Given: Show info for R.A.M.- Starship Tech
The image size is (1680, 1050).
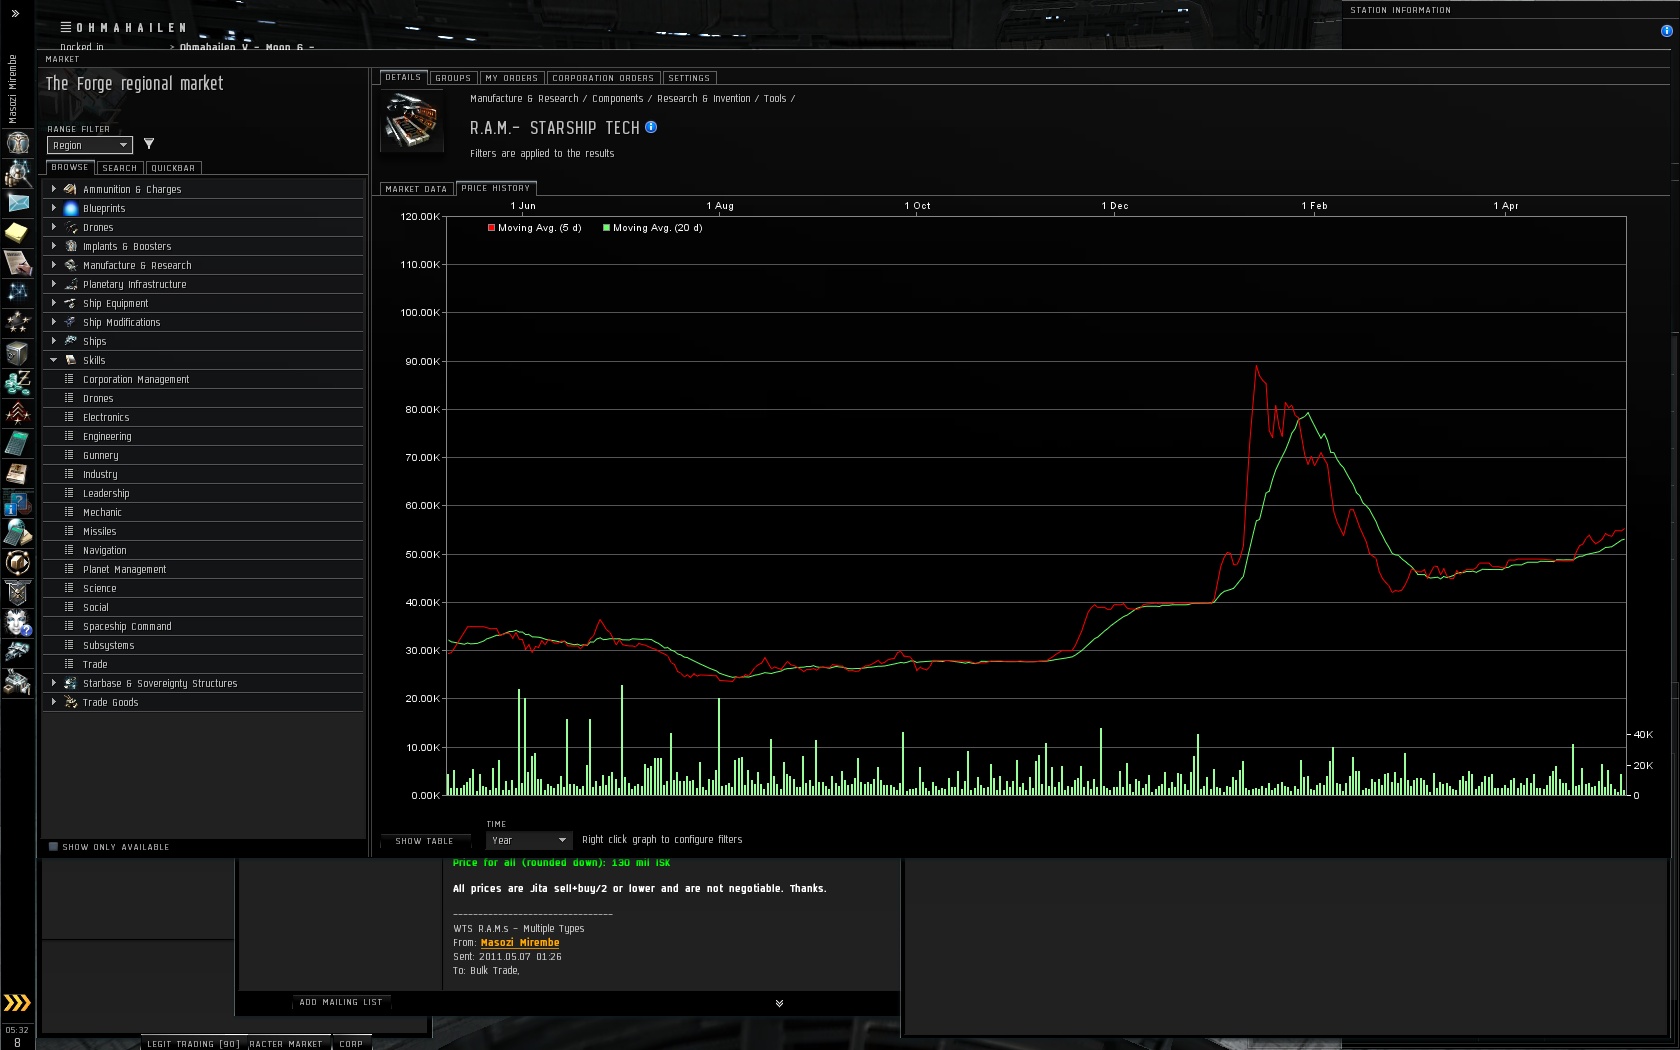Looking at the screenshot, I should [651, 127].
